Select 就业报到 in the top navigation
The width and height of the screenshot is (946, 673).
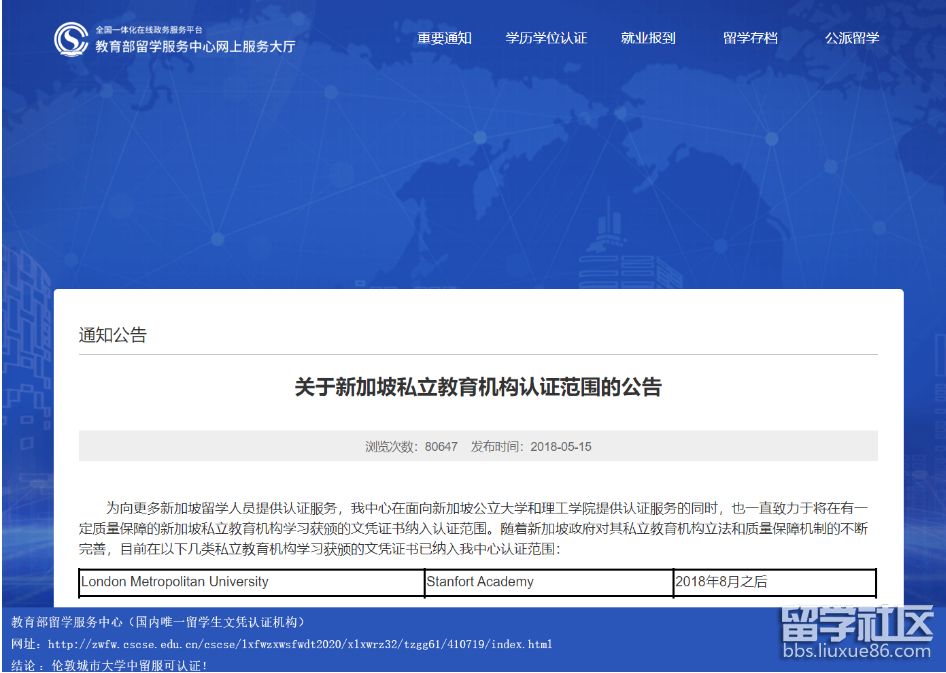click(648, 38)
